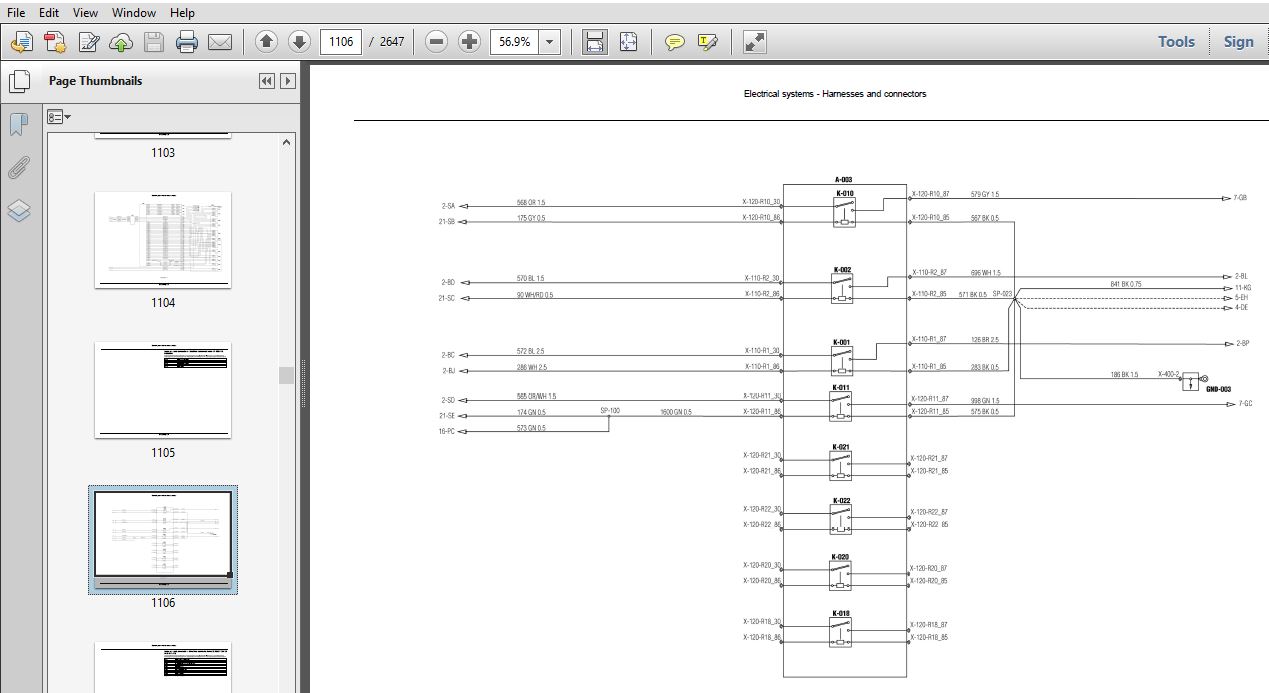Click the upload to cloud icon
The width and height of the screenshot is (1269, 693).
(121, 42)
